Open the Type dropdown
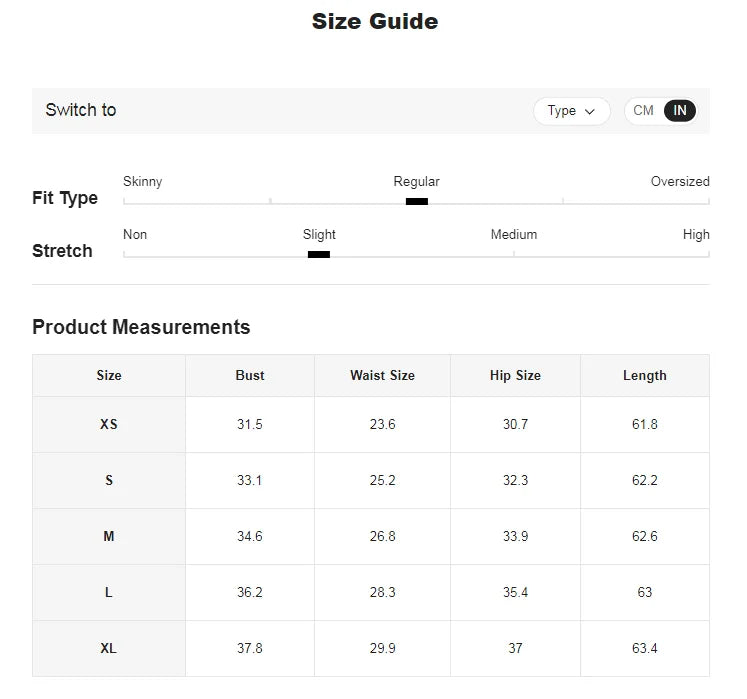The image size is (747, 699). (571, 111)
